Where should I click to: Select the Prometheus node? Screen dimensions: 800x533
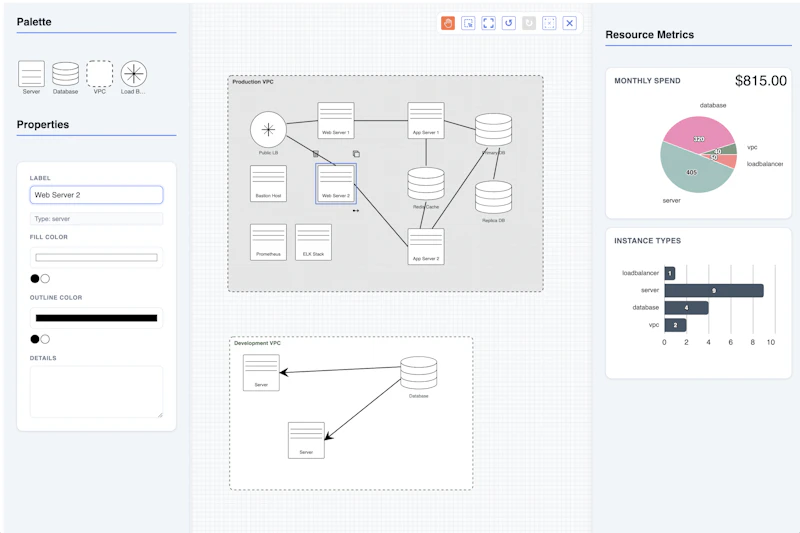pyautogui.click(x=268, y=242)
